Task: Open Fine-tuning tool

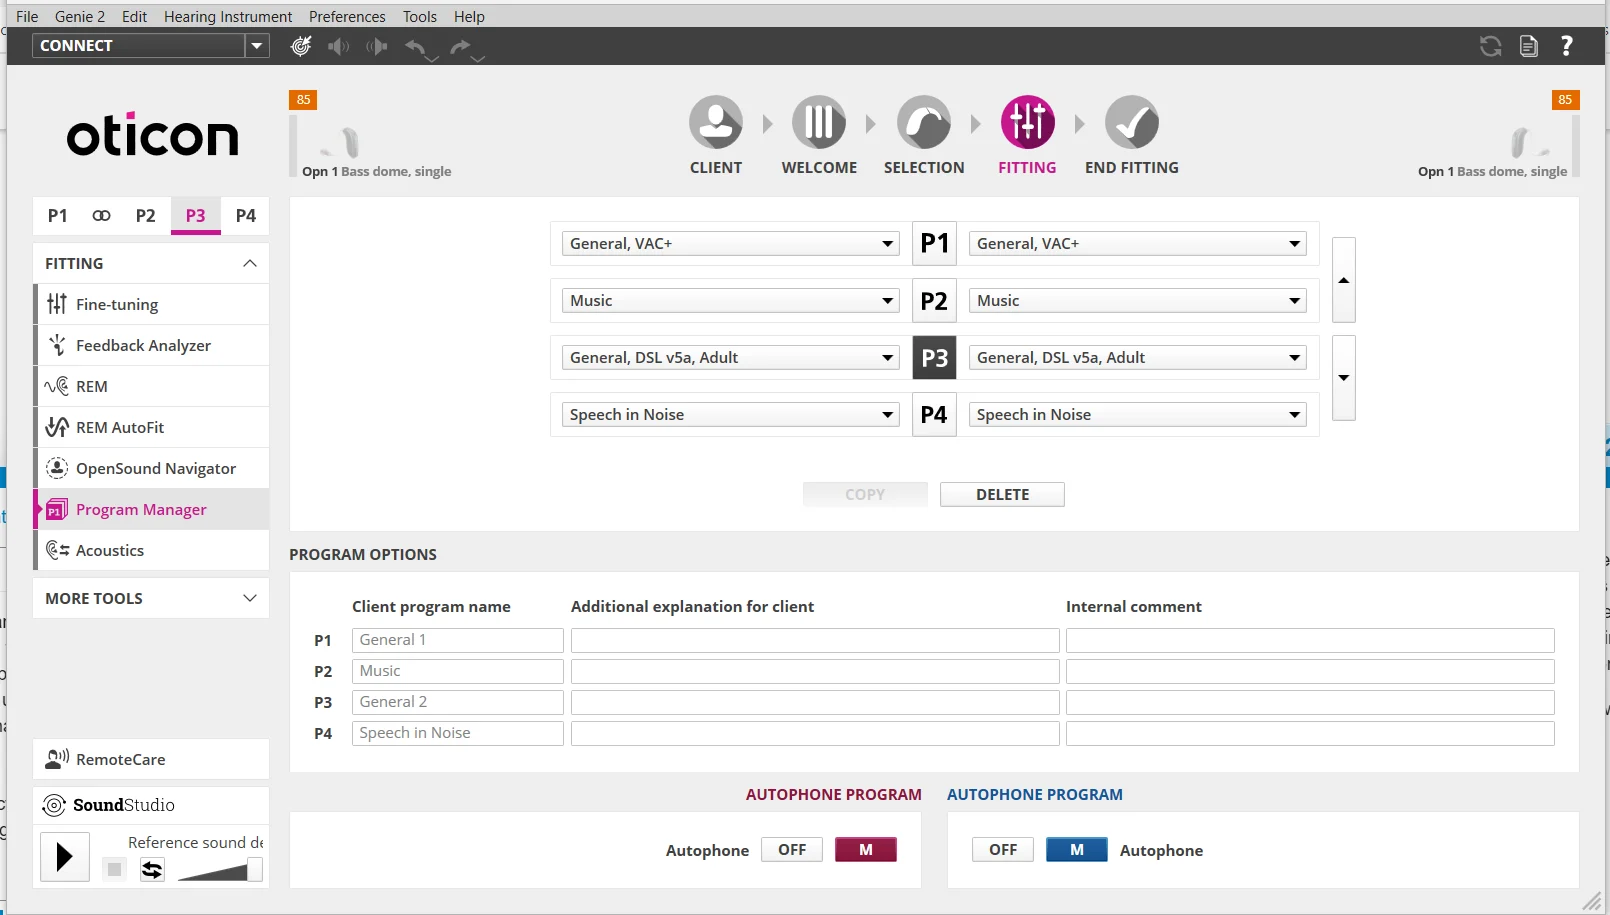Action: pyautogui.click(x=152, y=304)
